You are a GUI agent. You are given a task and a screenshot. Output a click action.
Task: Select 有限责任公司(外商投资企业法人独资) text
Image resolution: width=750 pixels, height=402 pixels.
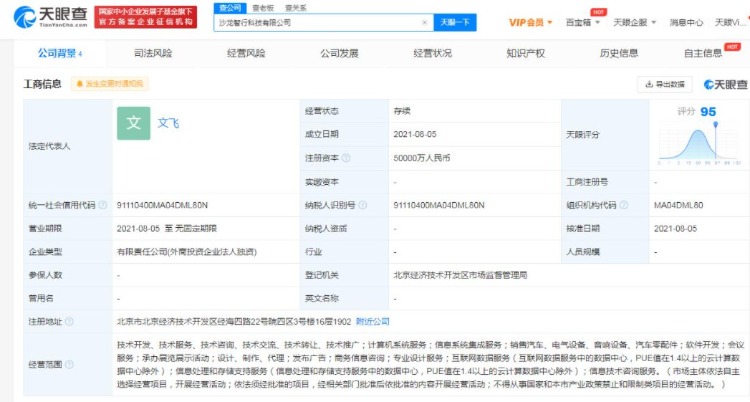[x=187, y=252]
